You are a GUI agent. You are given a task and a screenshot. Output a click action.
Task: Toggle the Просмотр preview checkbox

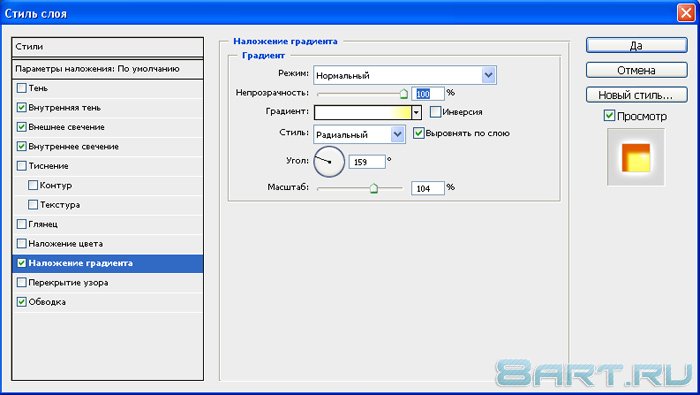[x=609, y=116]
